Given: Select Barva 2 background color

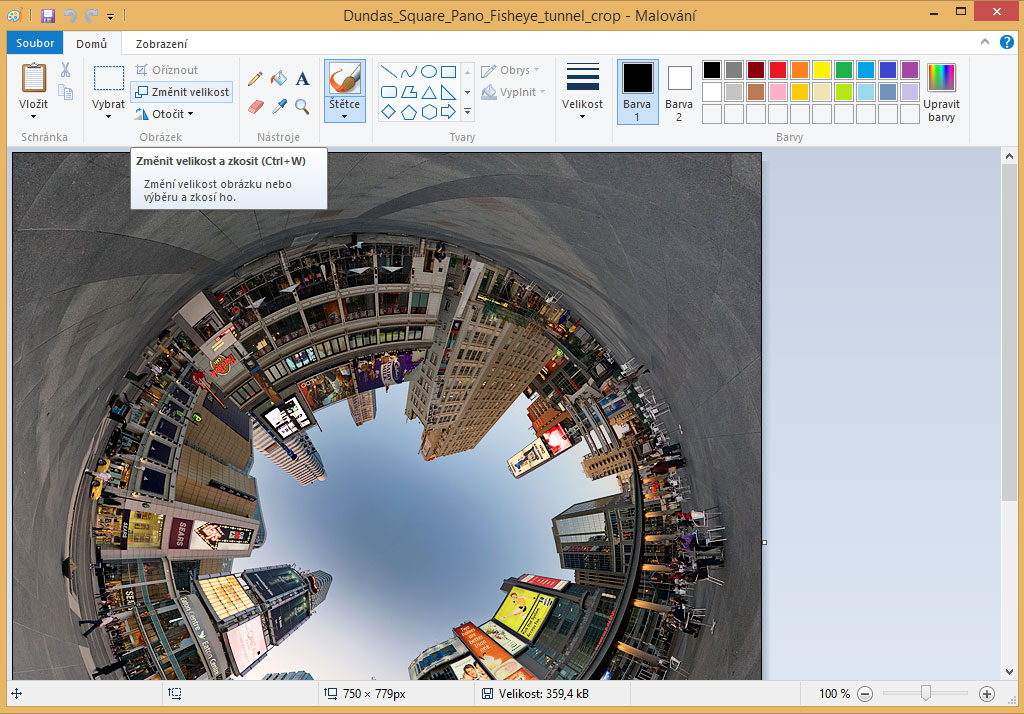Looking at the screenshot, I should [x=679, y=90].
